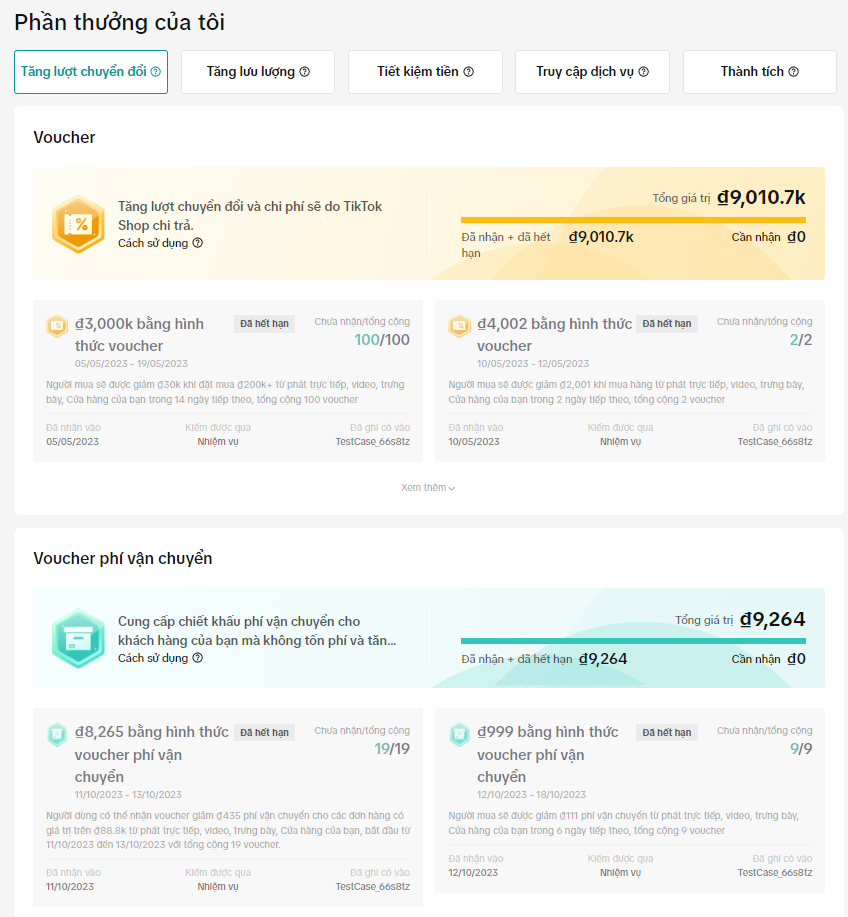This screenshot has height=917, width=848.
Task: Click help icon on Tăng lượt chuyển đổi tab
Action: coord(156,72)
